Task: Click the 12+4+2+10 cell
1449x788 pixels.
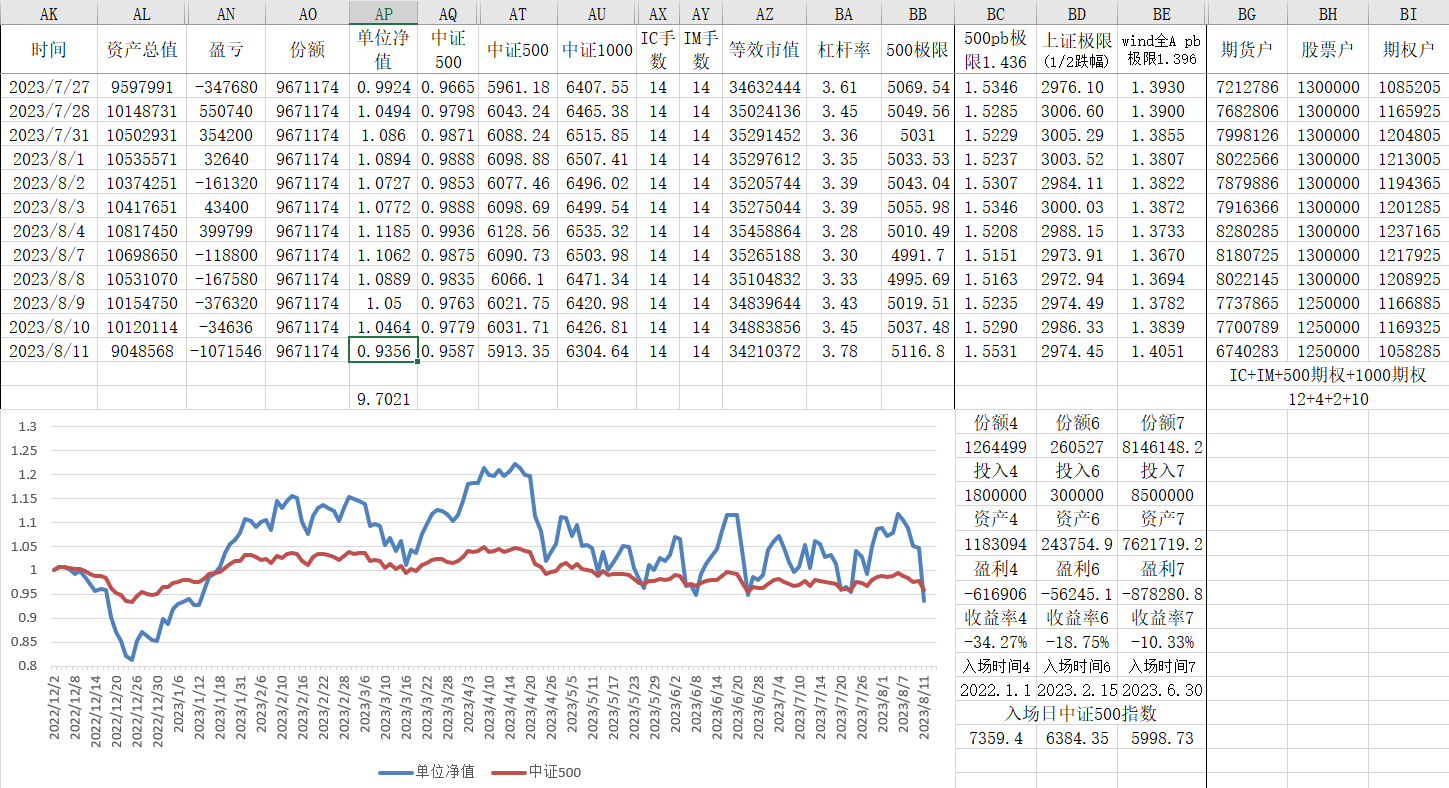Action: point(1327,399)
